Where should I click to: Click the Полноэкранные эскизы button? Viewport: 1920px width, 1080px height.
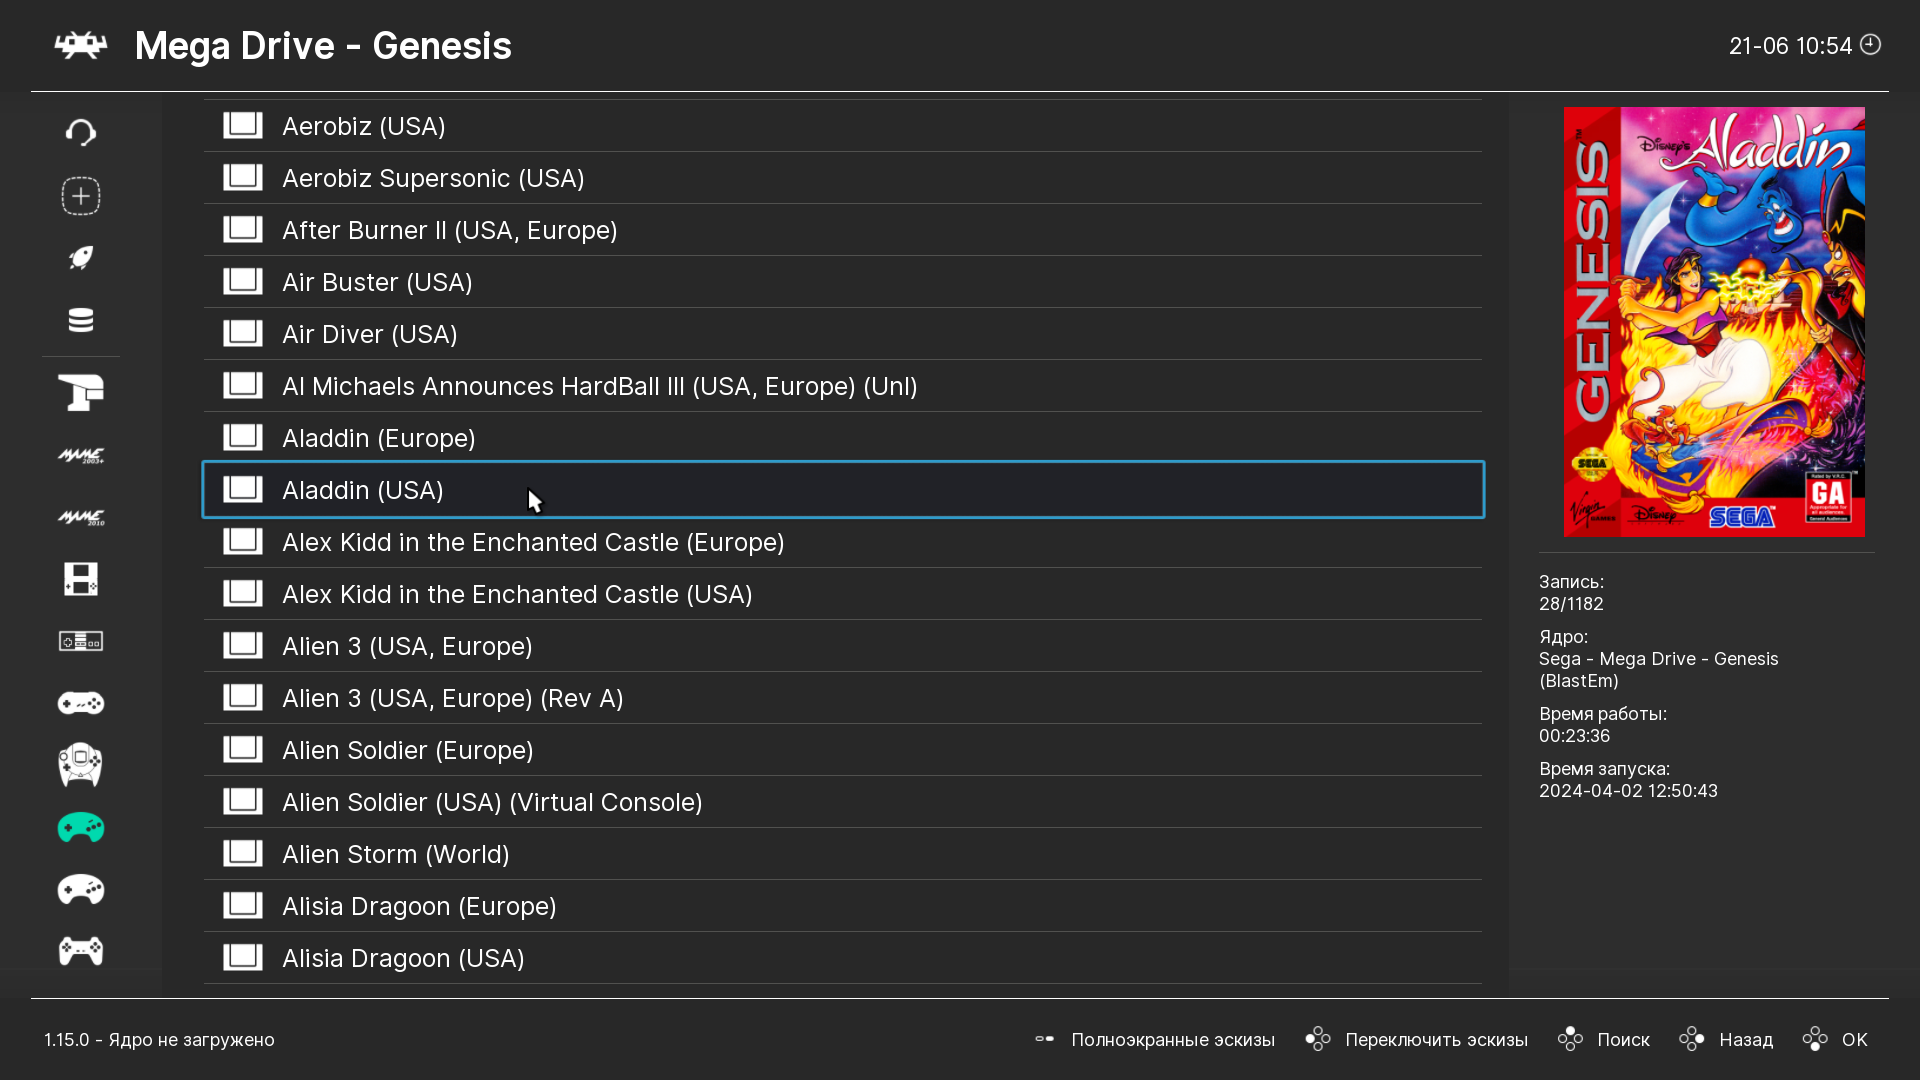1155,1039
